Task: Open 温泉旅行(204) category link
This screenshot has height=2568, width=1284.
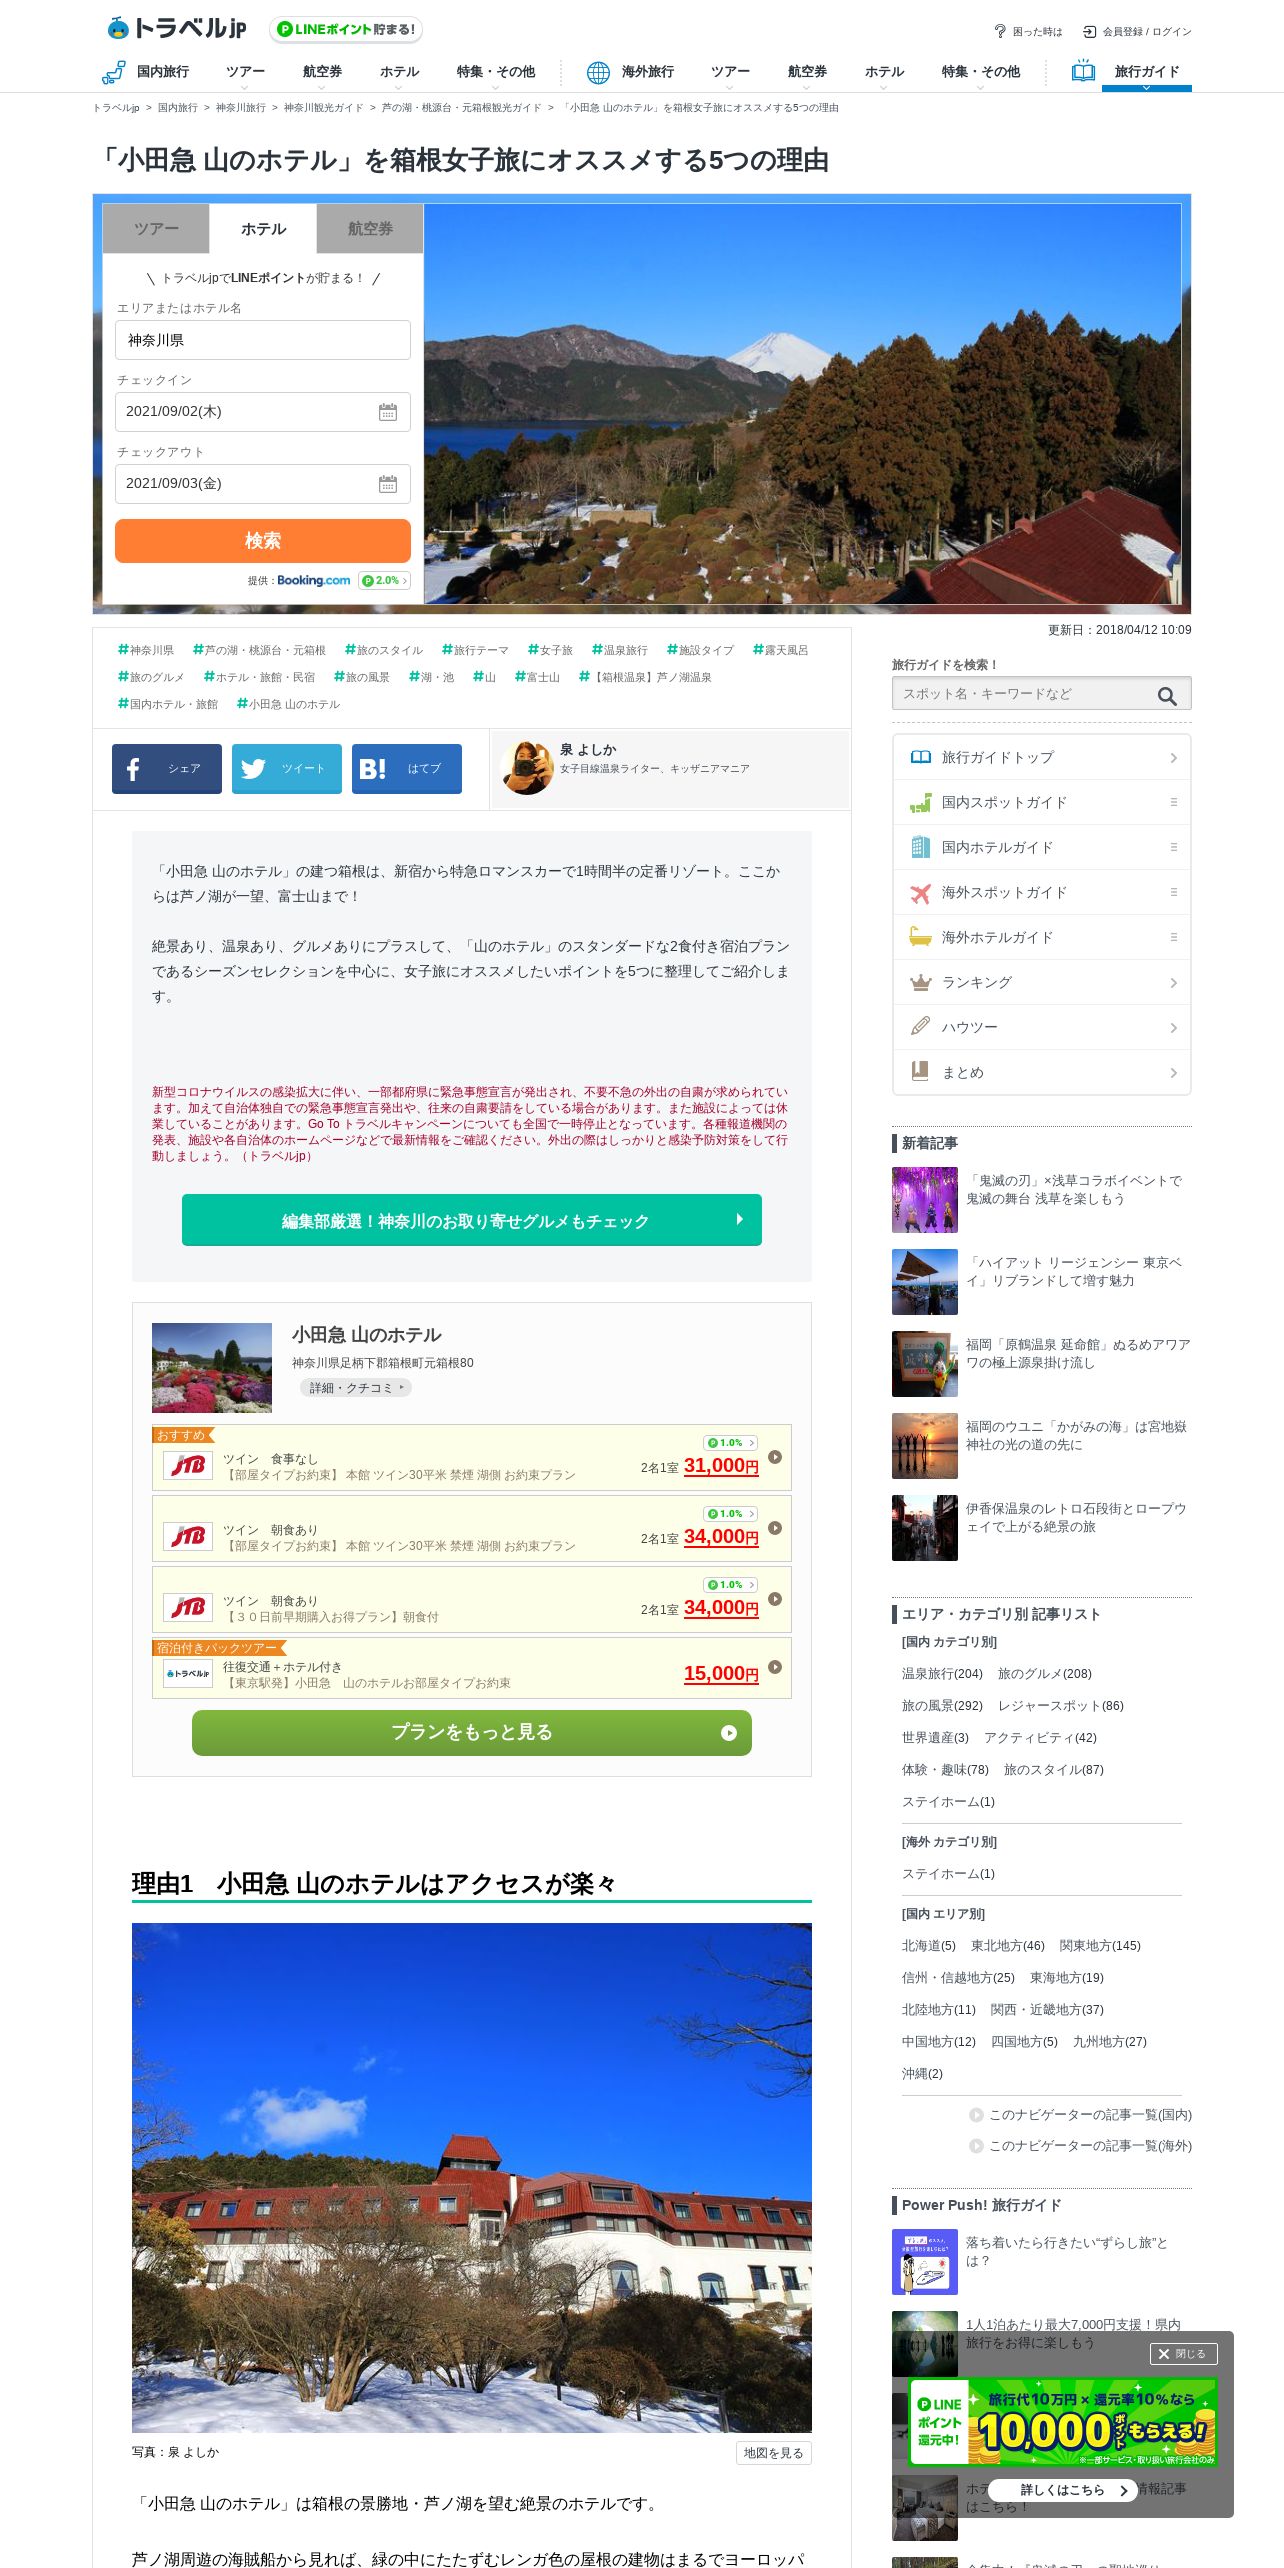Action: tap(942, 1674)
